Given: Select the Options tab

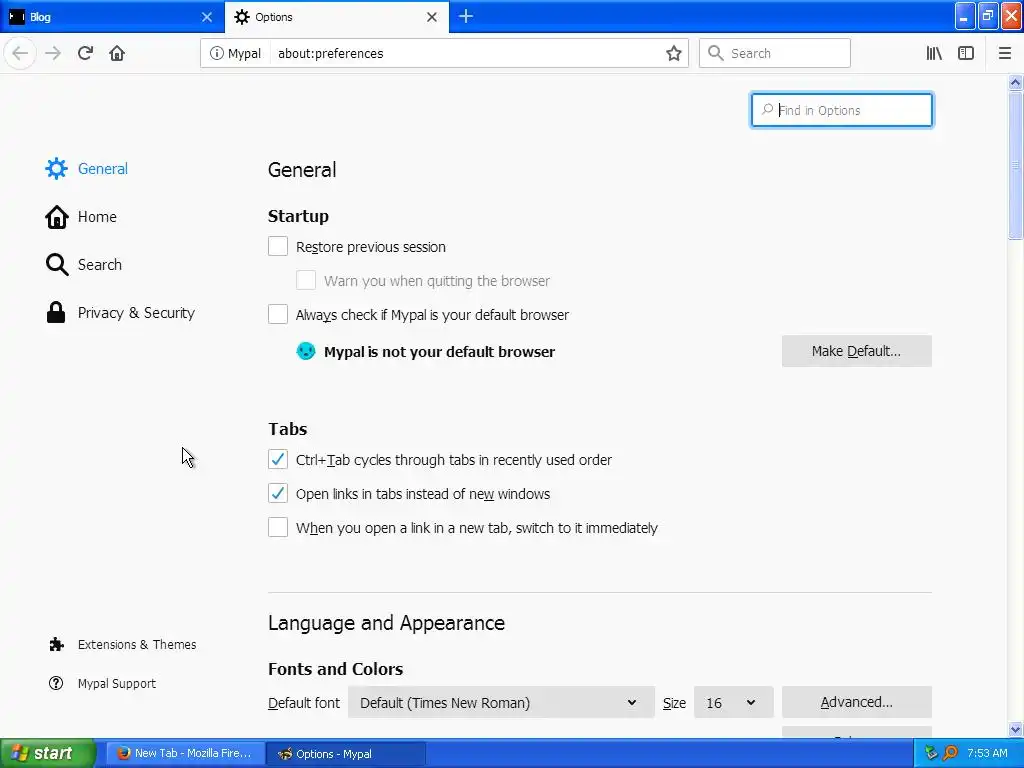Looking at the screenshot, I should (336, 17).
